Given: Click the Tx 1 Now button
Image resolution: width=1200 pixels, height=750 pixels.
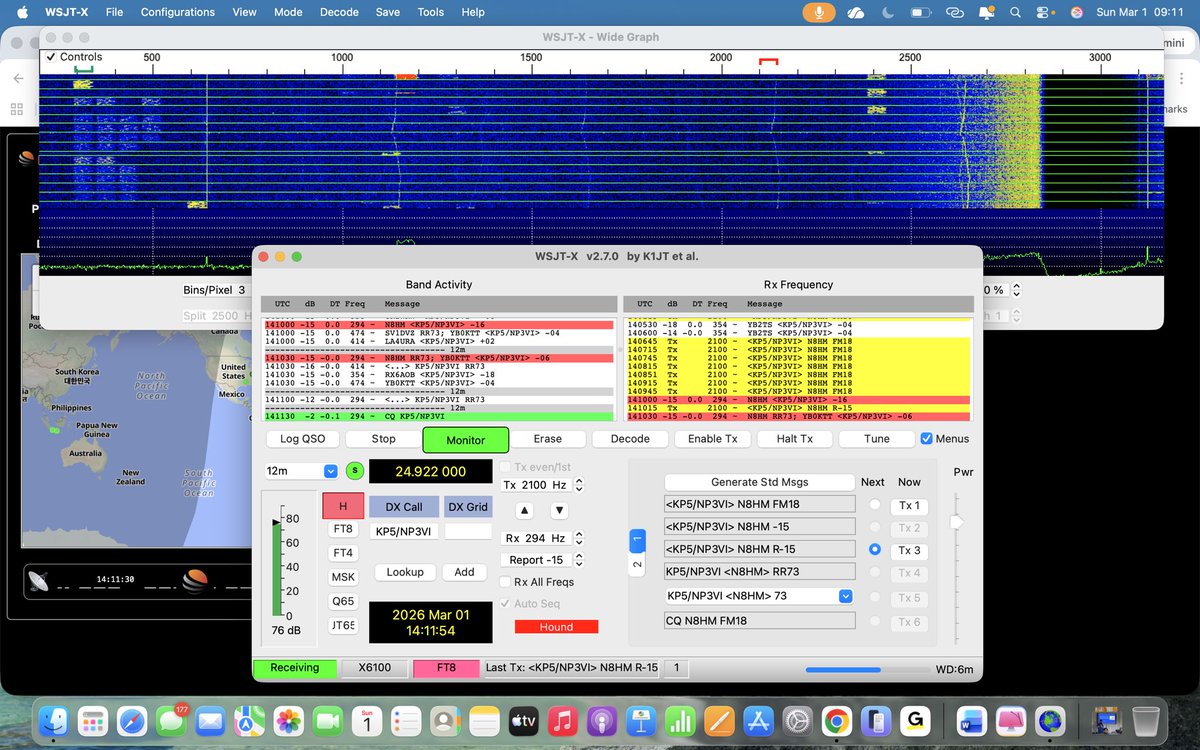Looking at the screenshot, I should pyautogui.click(x=909, y=506).
